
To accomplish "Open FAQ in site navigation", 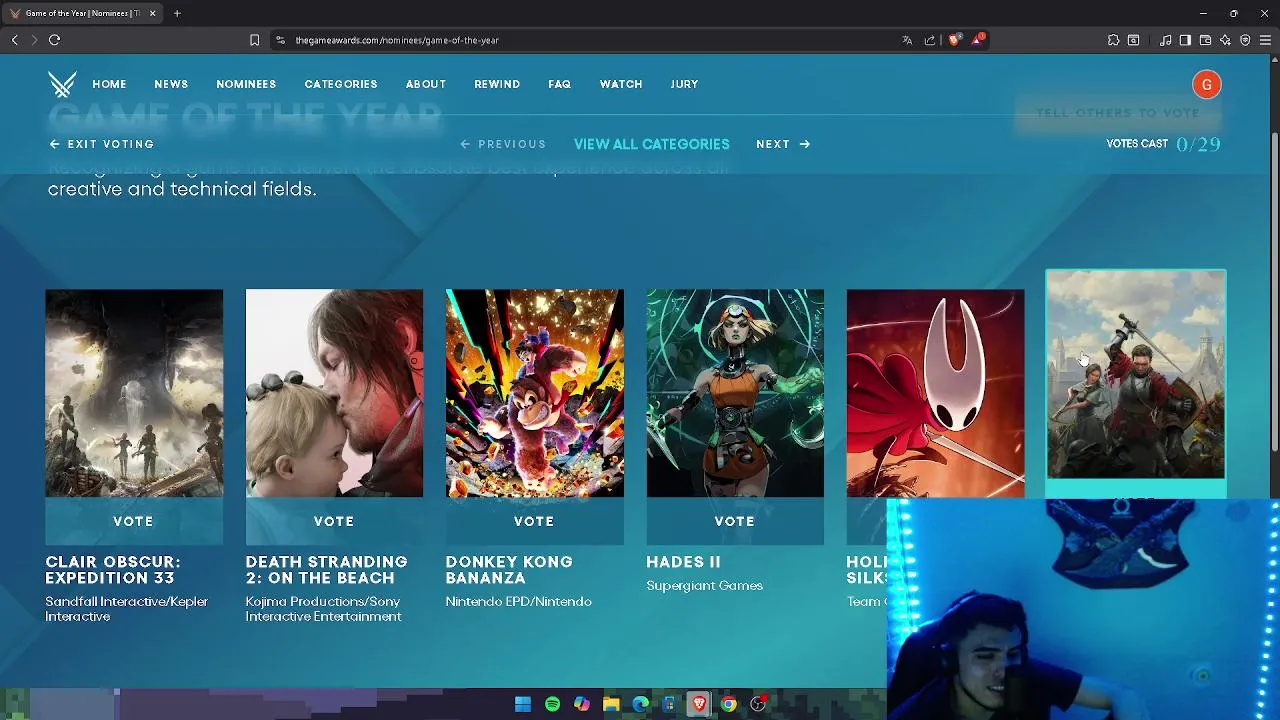I will (x=560, y=84).
